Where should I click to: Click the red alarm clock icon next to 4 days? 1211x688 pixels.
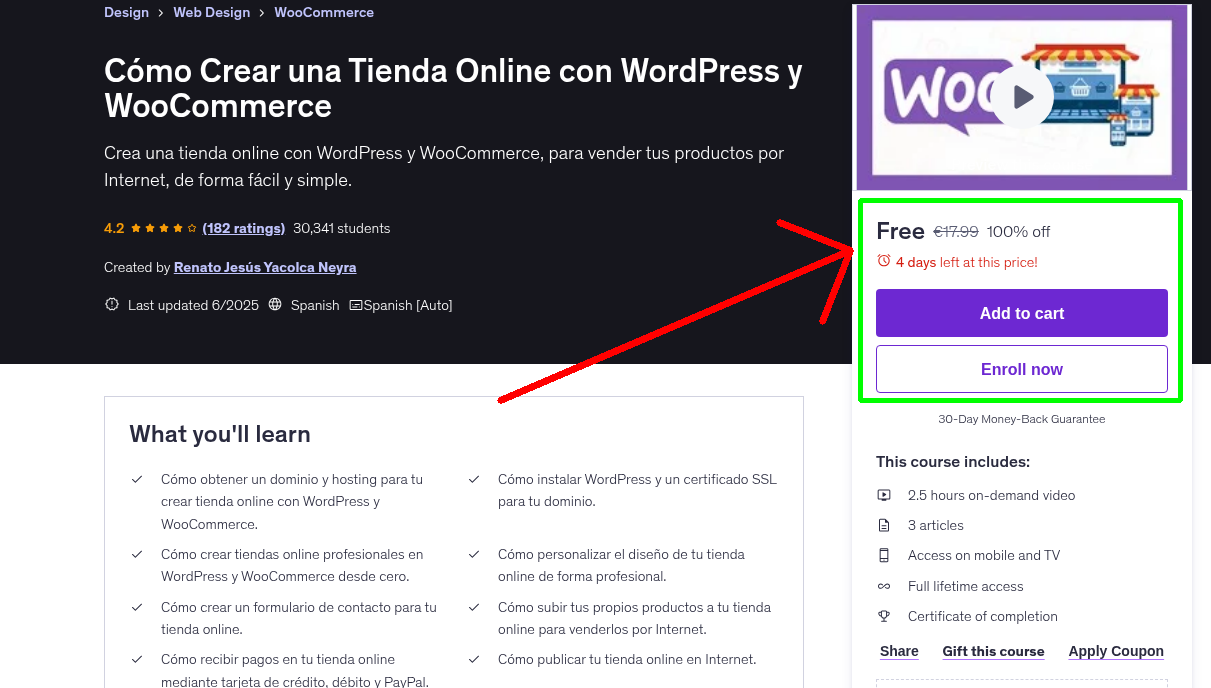click(883, 261)
